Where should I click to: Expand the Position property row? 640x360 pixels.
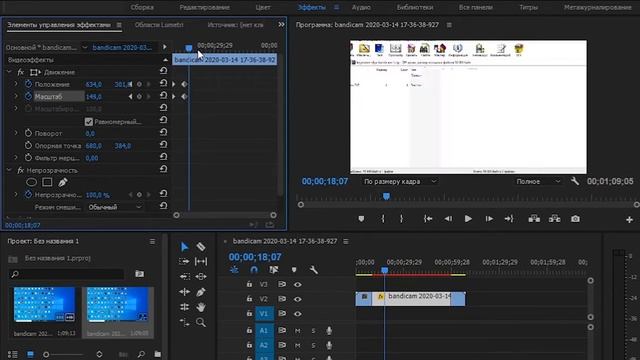pyautogui.click(x=16, y=84)
